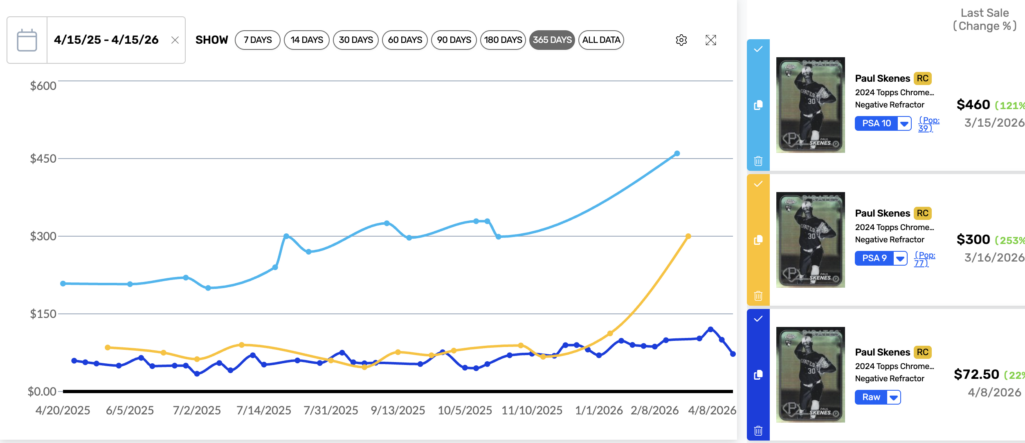Click the 3/16/2026 sale date
The image size is (1025, 443).
[995, 257]
